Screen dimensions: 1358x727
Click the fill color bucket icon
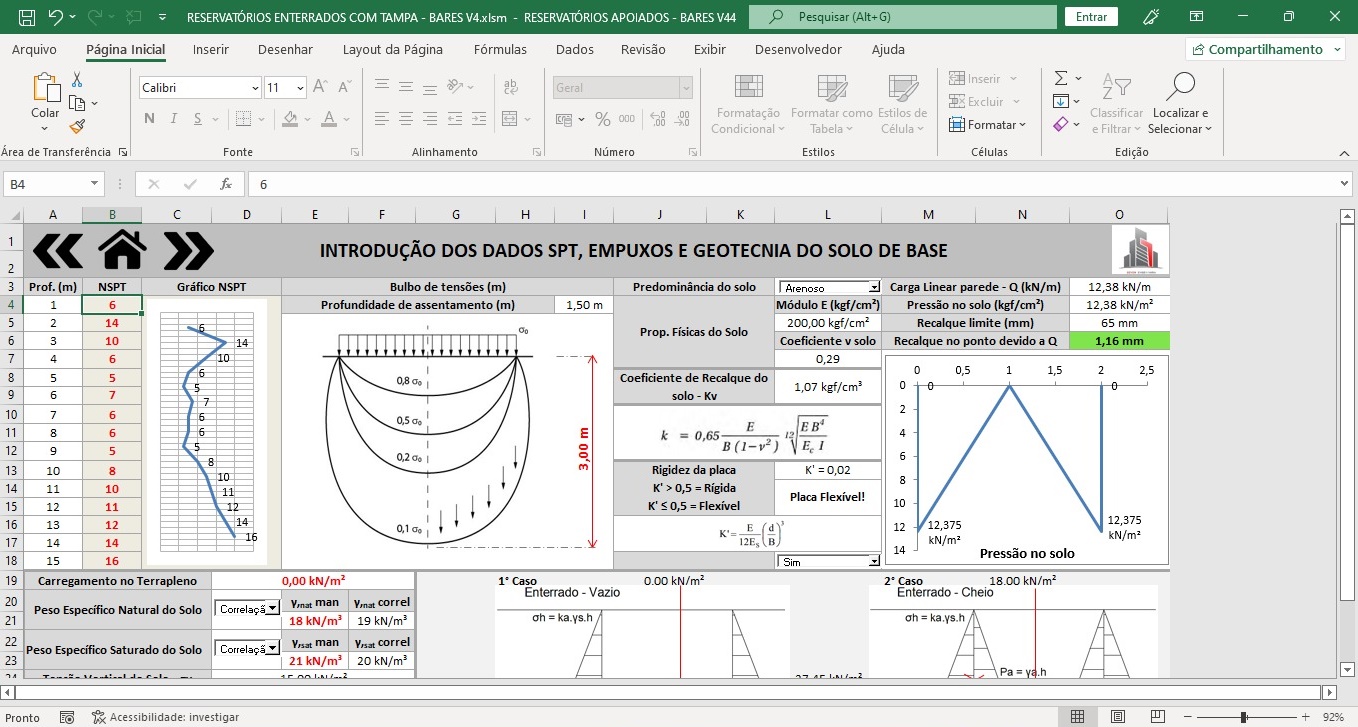[290, 118]
